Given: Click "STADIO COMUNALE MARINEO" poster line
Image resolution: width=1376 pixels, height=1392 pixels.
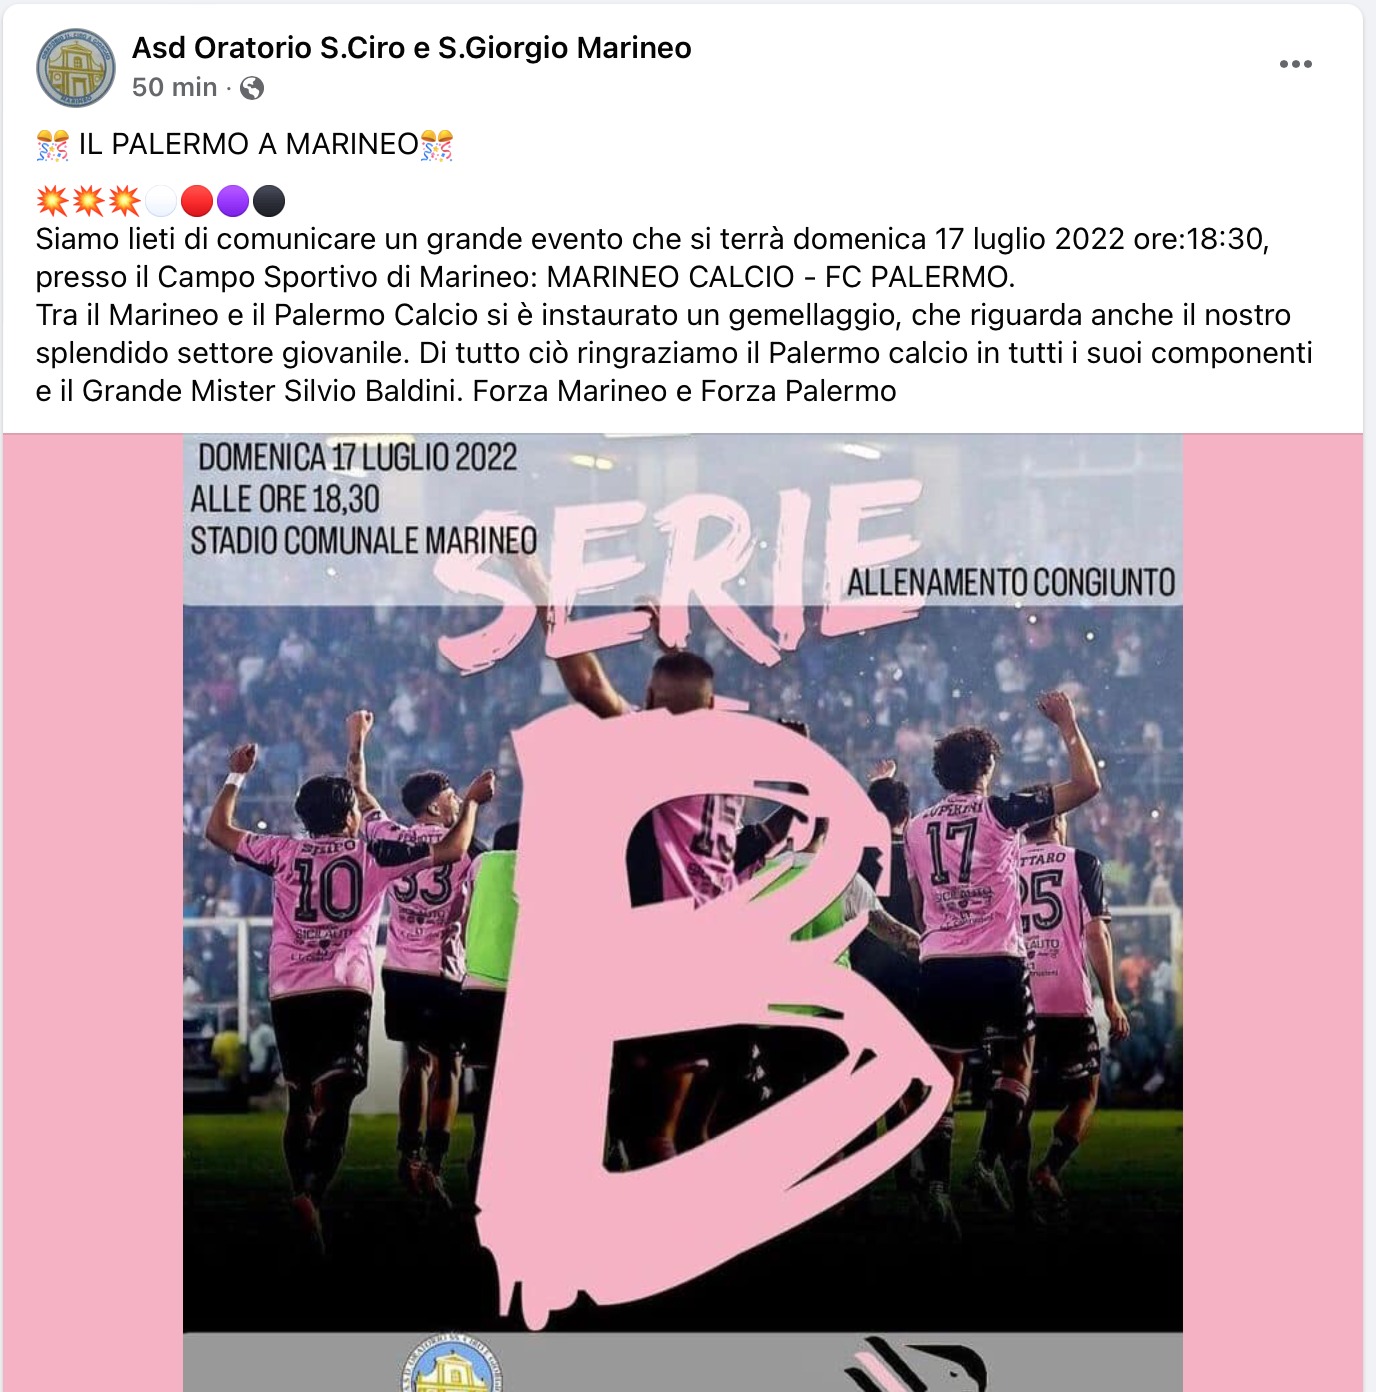Looking at the screenshot, I should (x=364, y=541).
